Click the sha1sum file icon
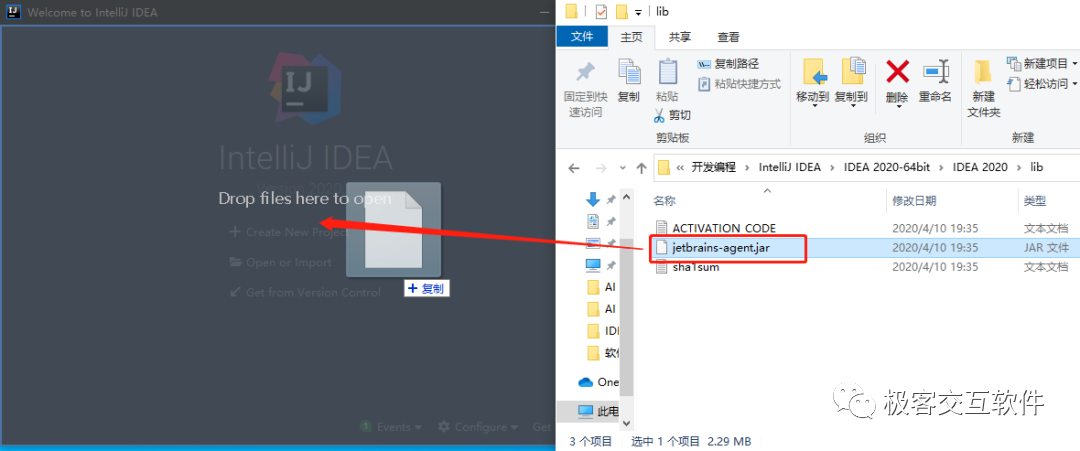This screenshot has width=1080, height=451. pyautogui.click(x=661, y=266)
